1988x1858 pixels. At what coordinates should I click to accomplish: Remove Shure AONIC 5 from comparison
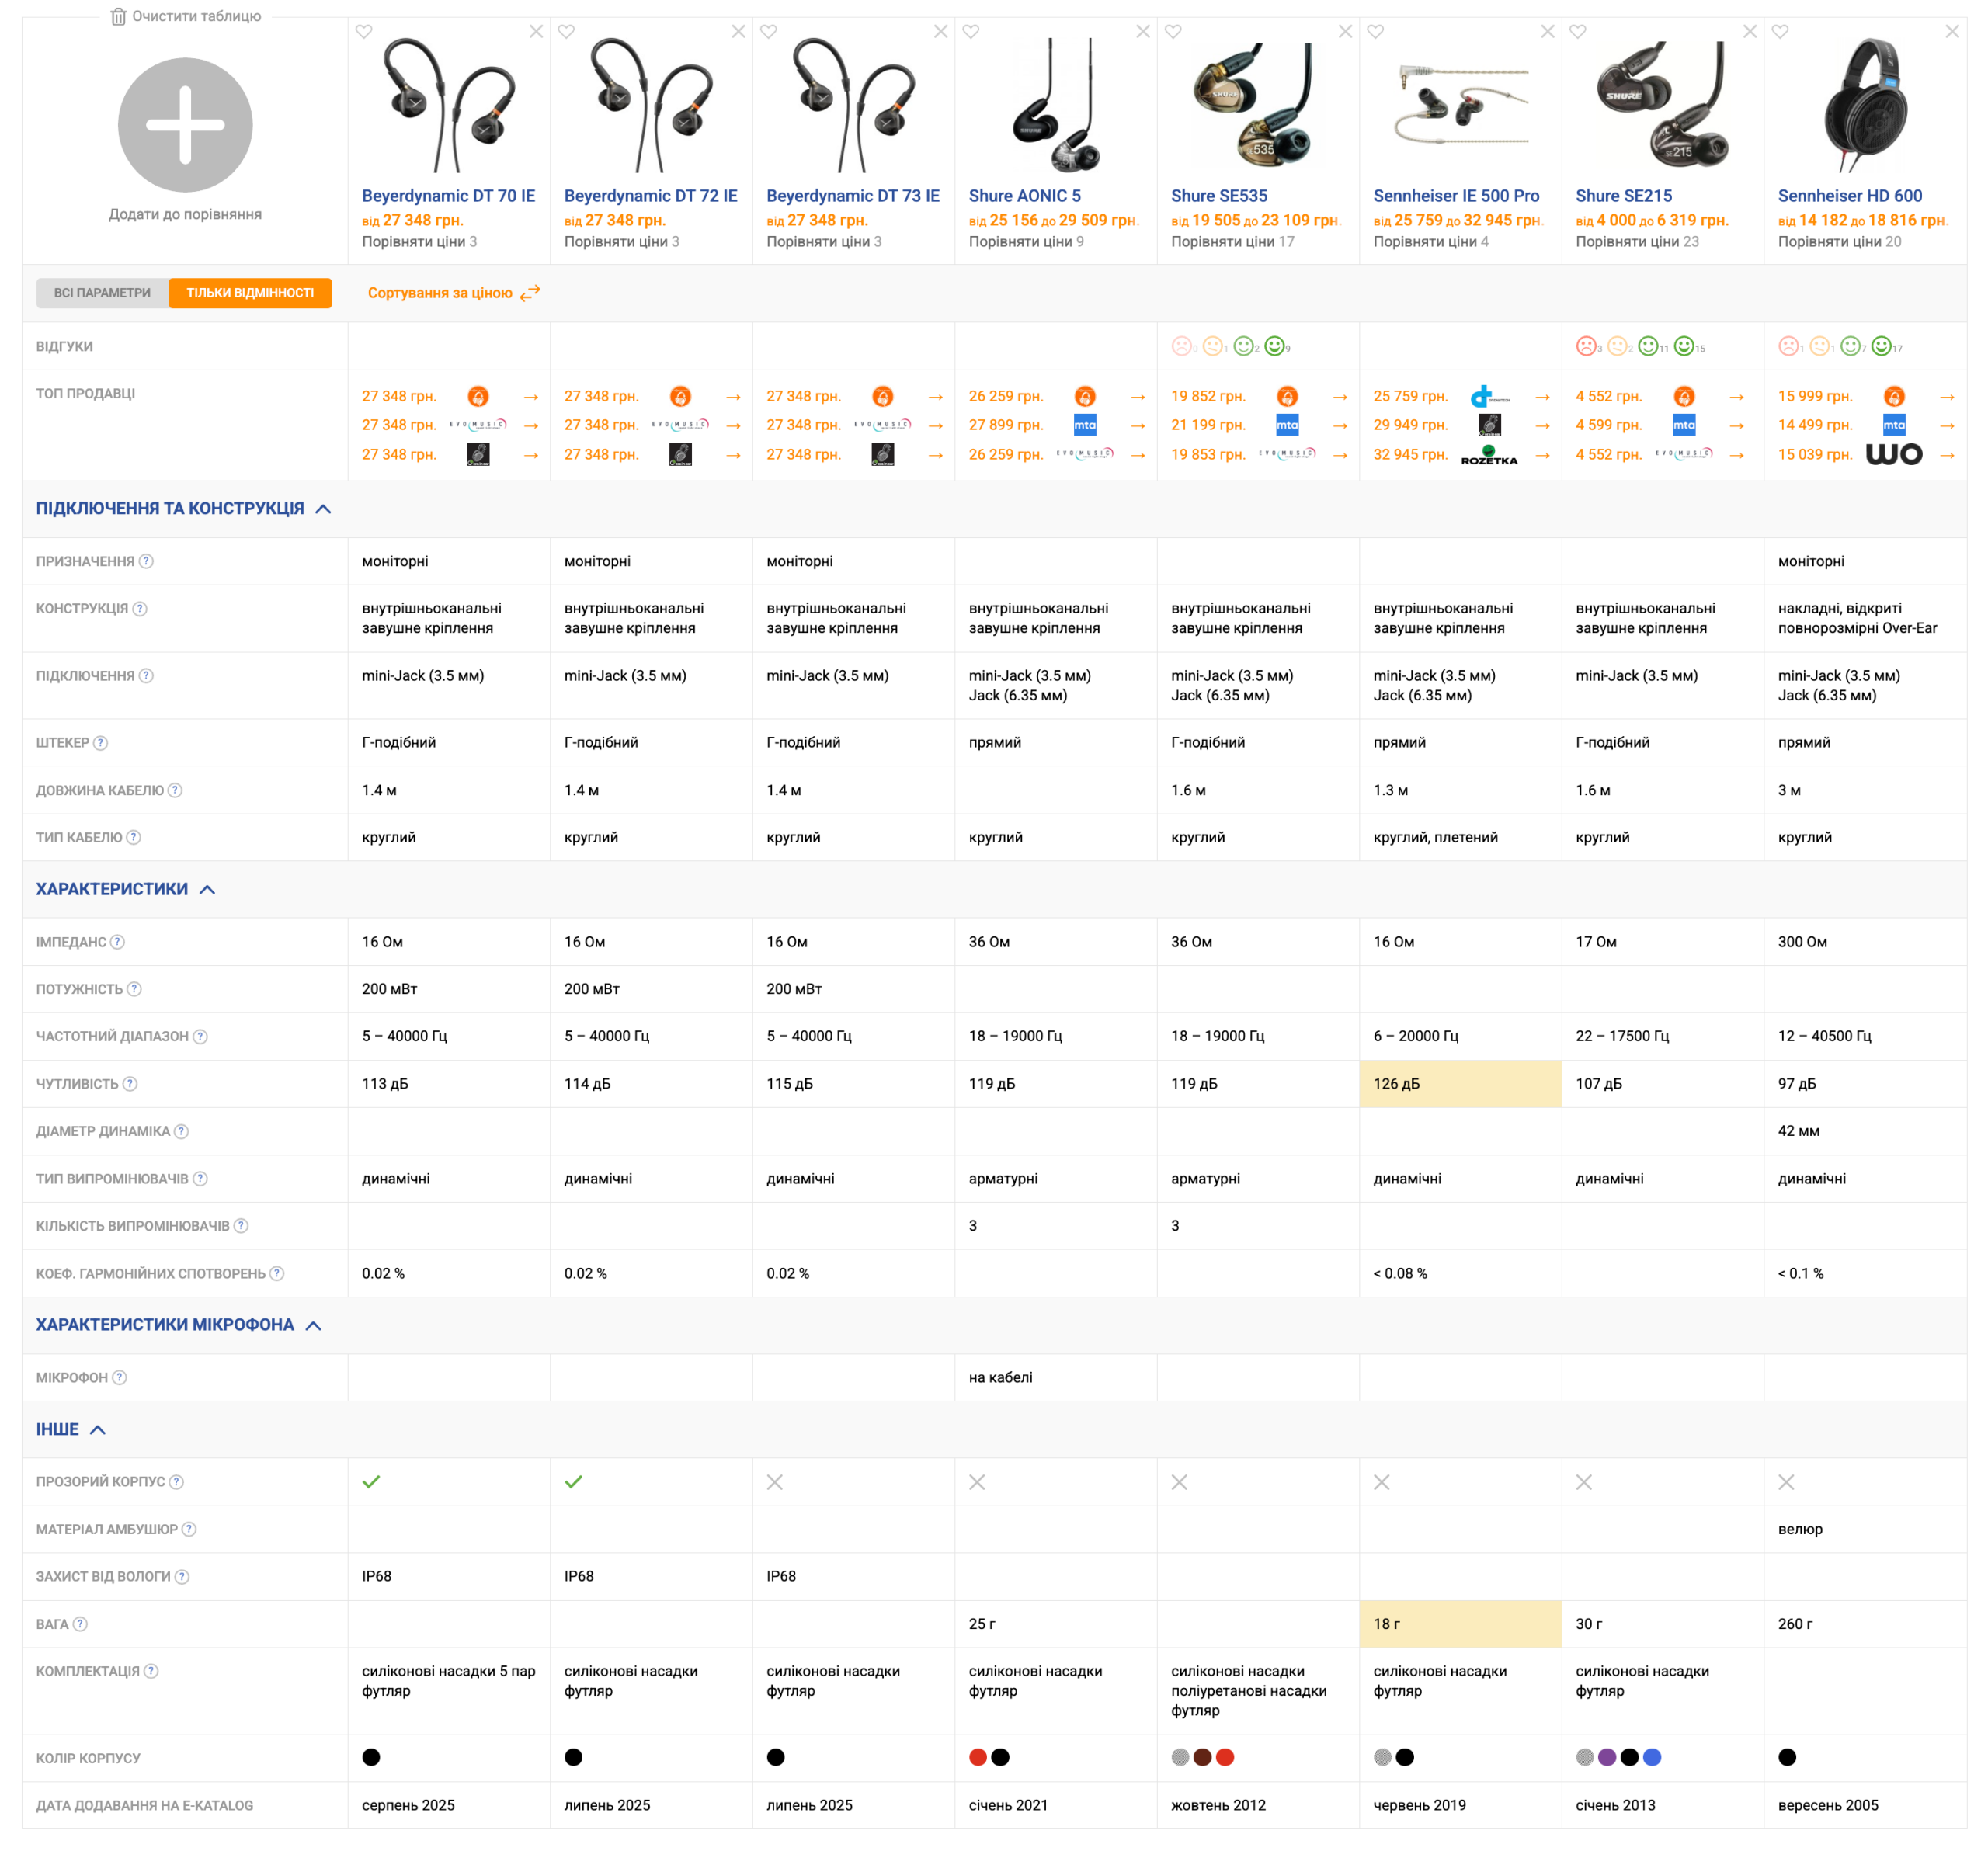coord(1143,32)
